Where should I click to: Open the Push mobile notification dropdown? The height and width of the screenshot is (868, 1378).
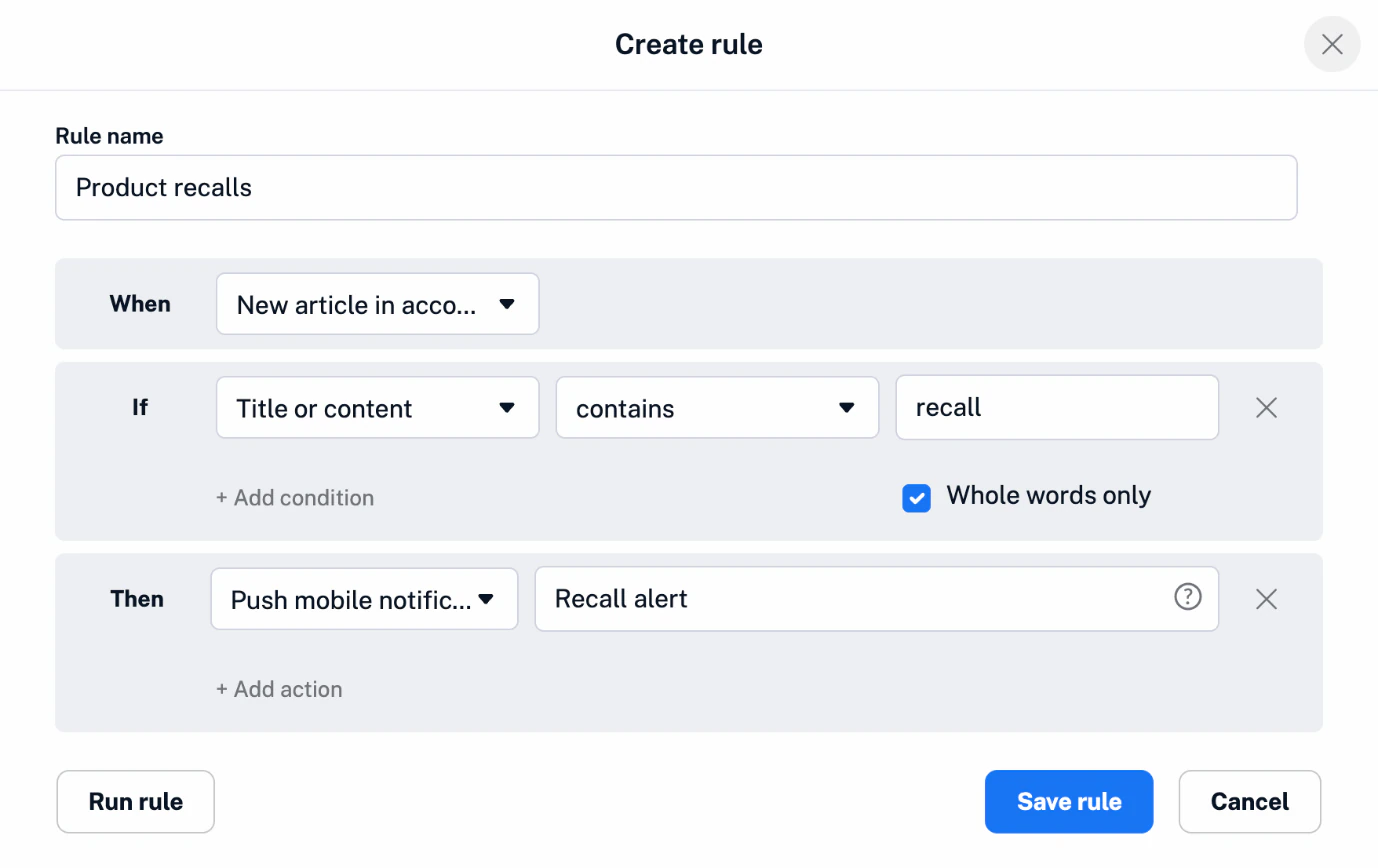point(364,599)
